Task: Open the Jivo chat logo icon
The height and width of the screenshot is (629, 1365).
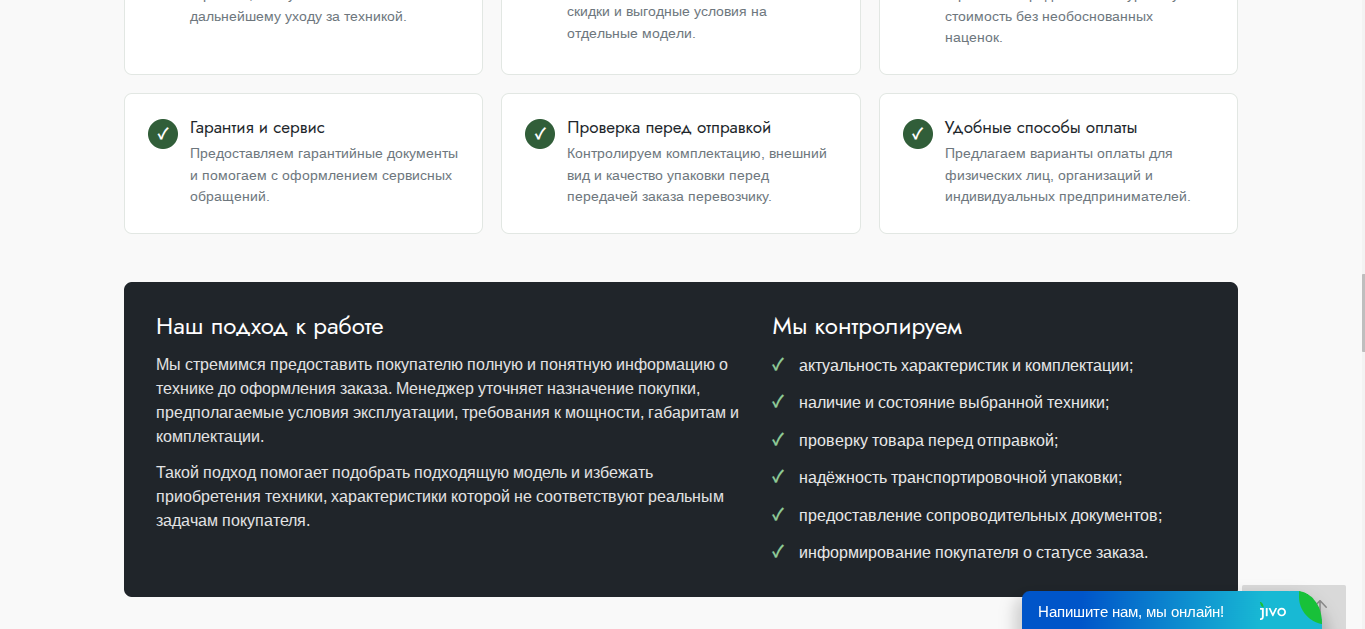Action: pos(1272,612)
